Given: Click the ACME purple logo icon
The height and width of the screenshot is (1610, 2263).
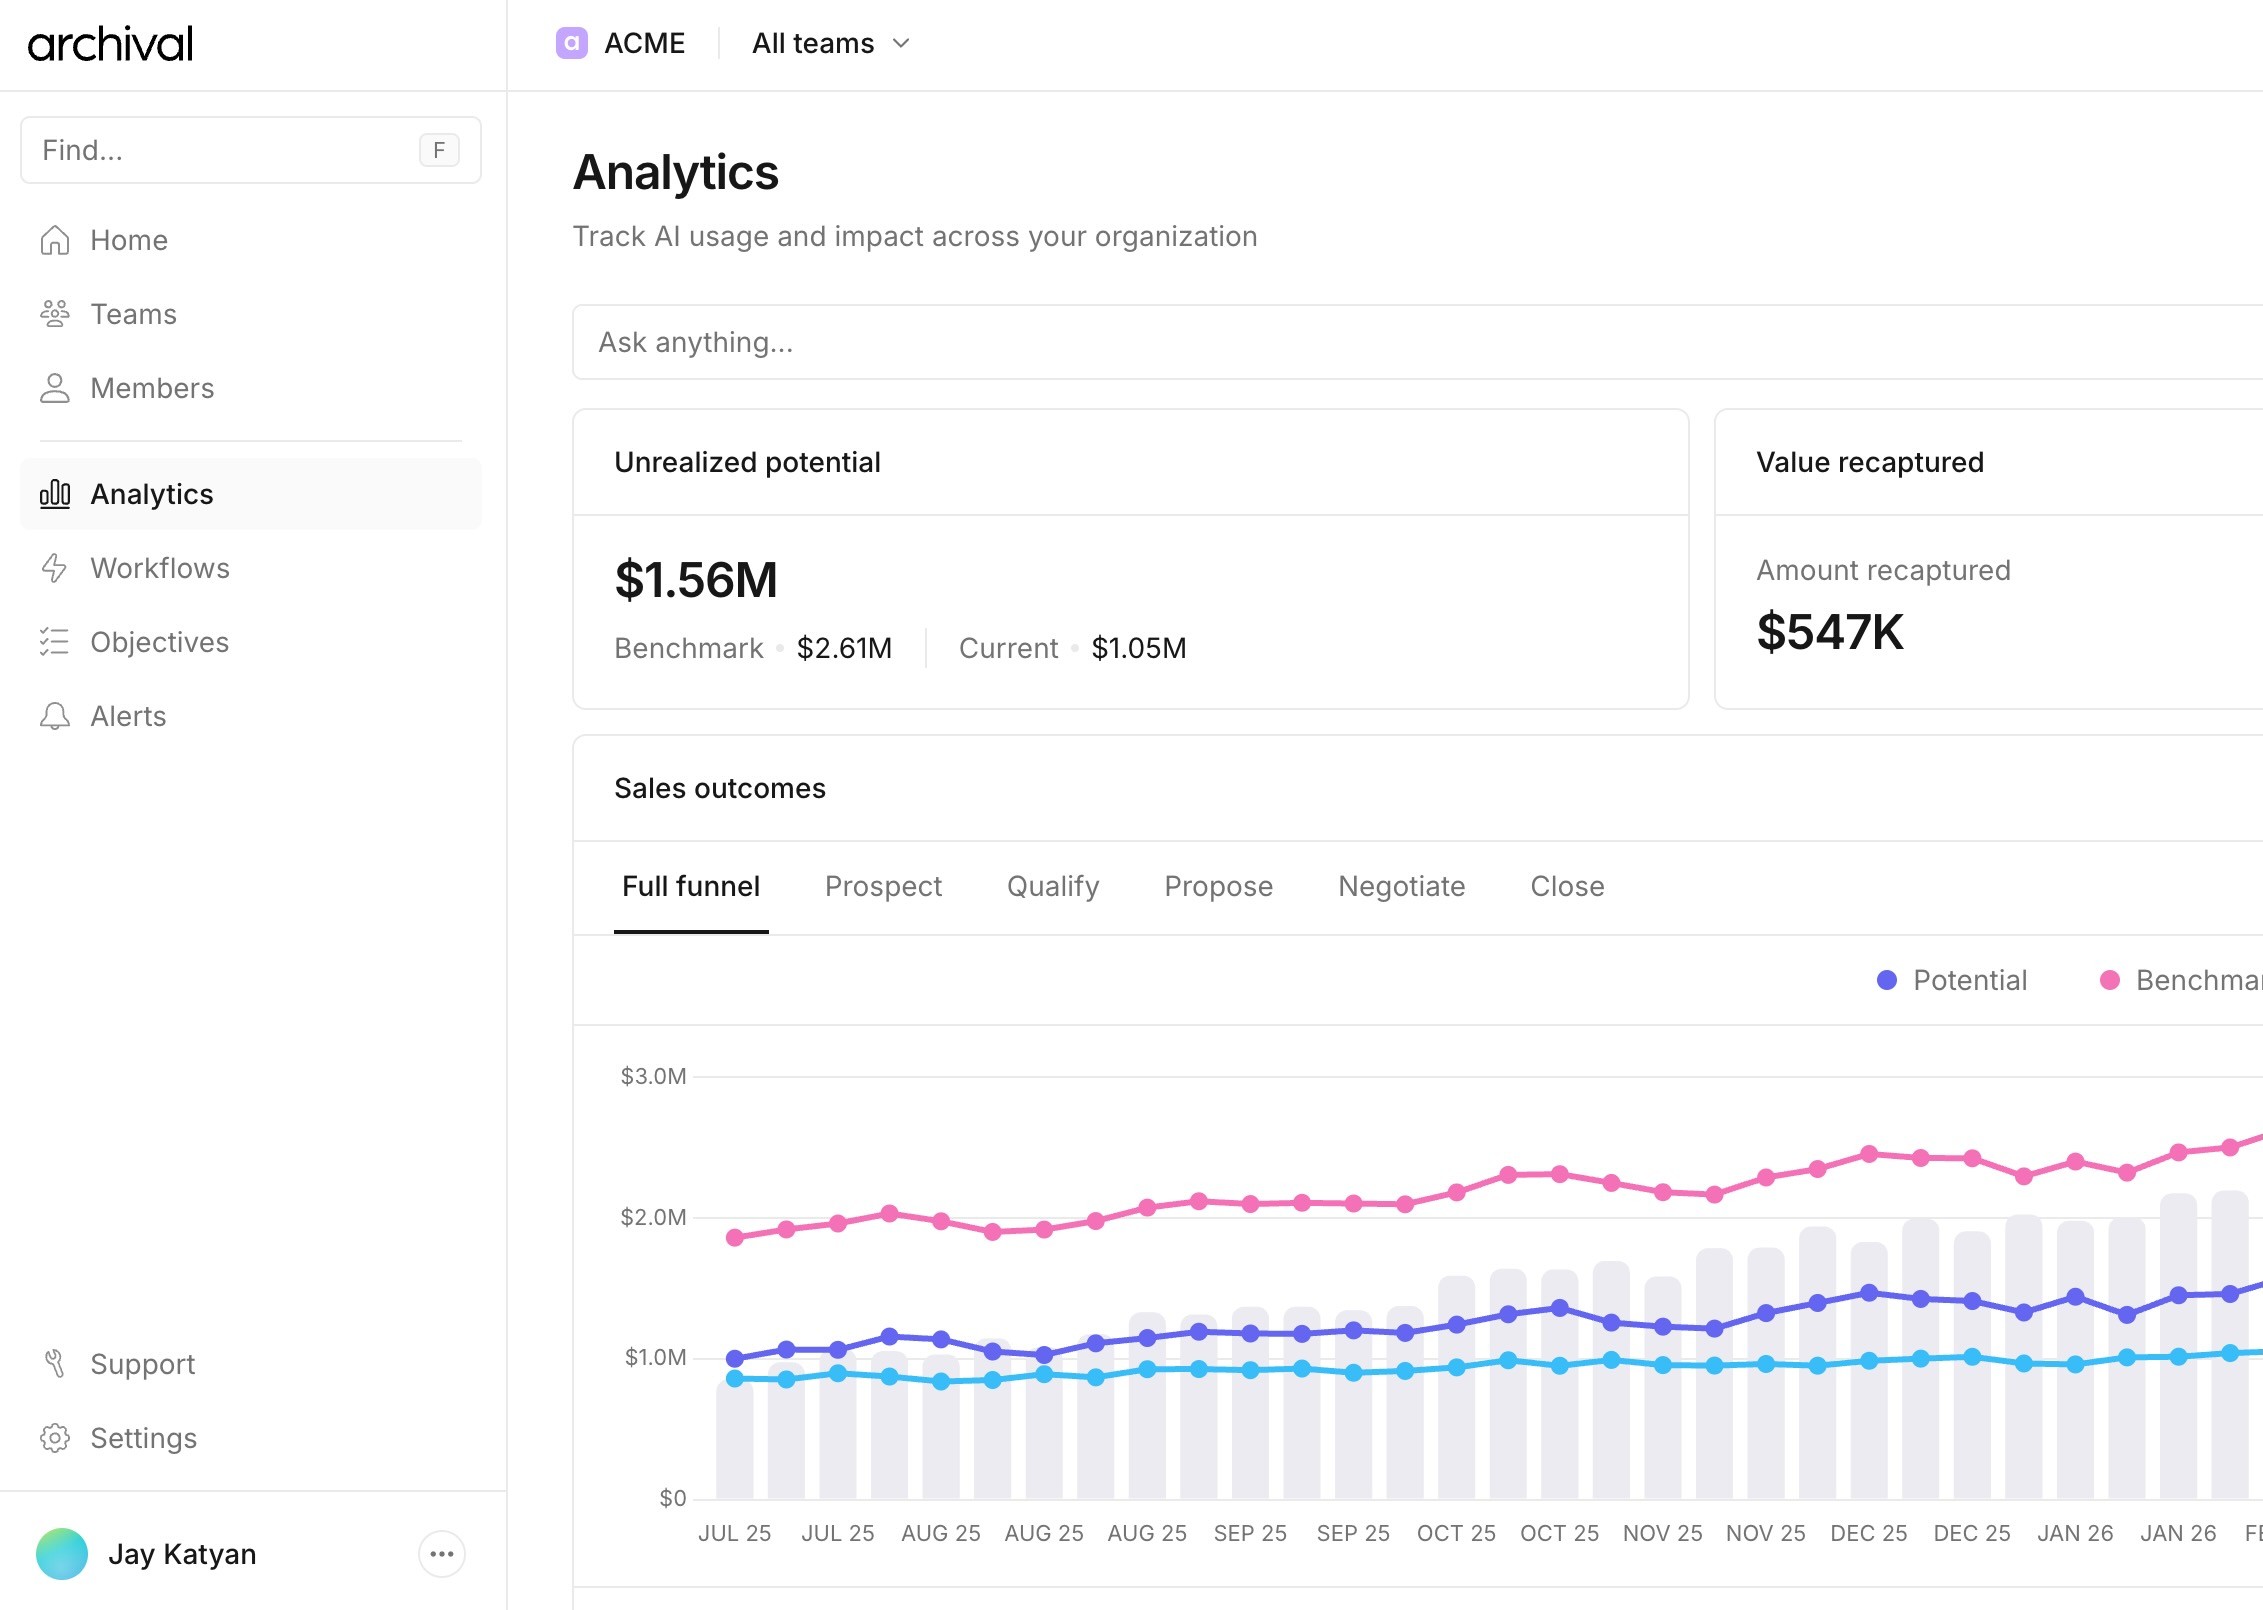Looking at the screenshot, I should (x=571, y=43).
